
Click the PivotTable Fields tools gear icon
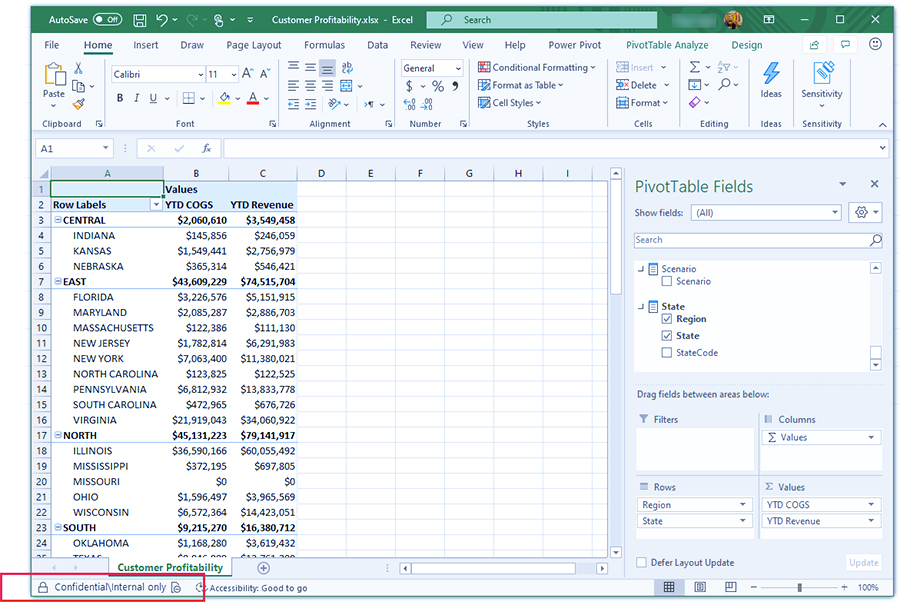(x=865, y=213)
